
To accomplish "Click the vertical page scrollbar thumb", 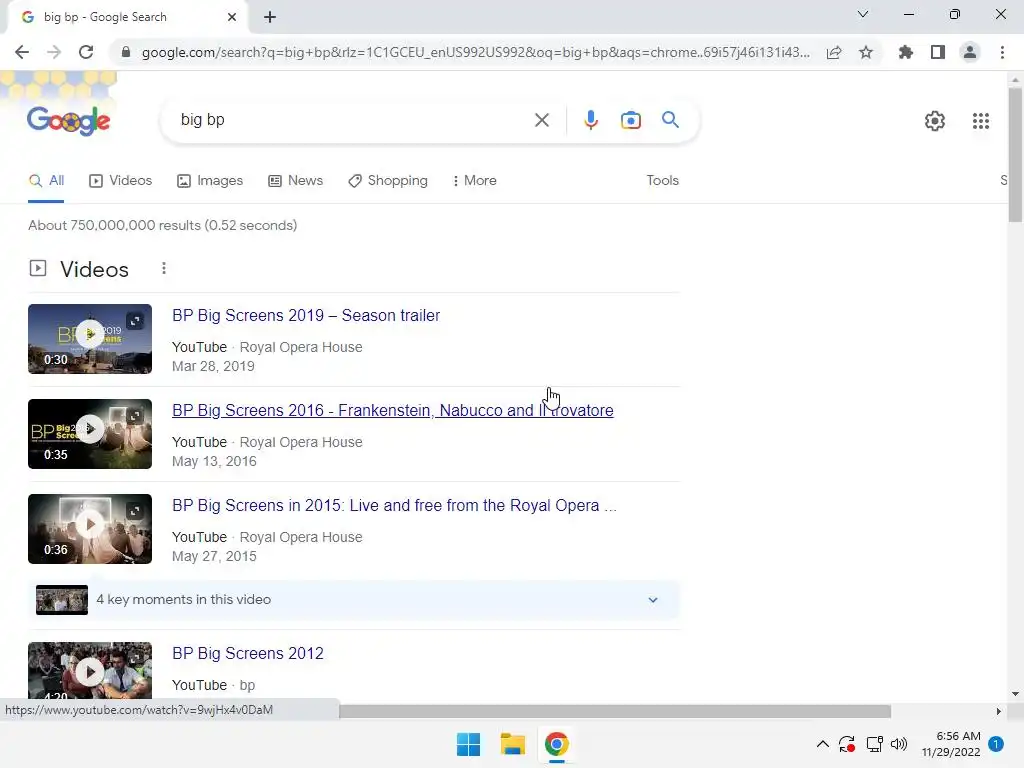I will tap(1015, 155).
